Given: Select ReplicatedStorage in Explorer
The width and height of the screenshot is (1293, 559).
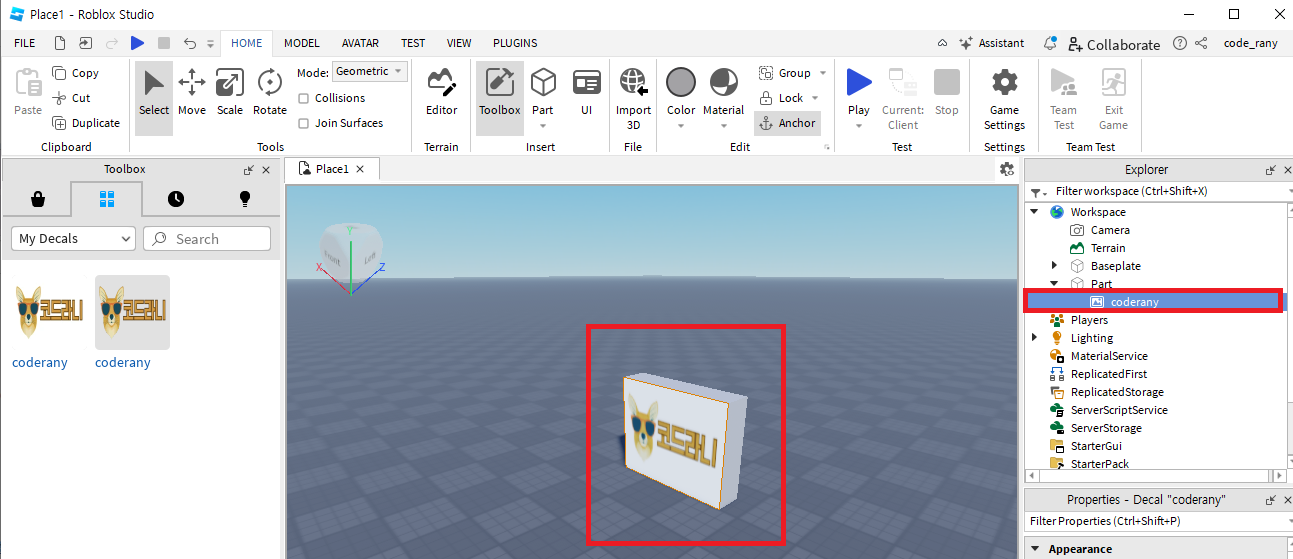Looking at the screenshot, I should (x=1117, y=392).
